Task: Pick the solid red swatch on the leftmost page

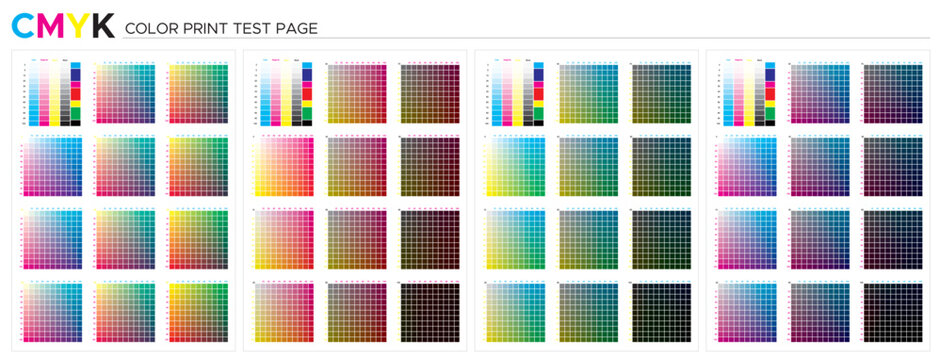Action: pyautogui.click(x=75, y=94)
